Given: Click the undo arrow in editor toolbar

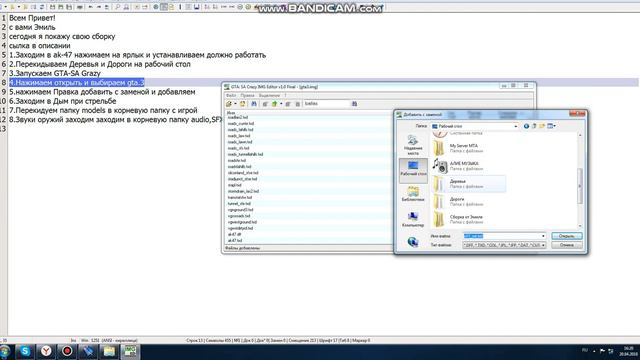Looking at the screenshot, I should pyautogui.click(x=90, y=7).
